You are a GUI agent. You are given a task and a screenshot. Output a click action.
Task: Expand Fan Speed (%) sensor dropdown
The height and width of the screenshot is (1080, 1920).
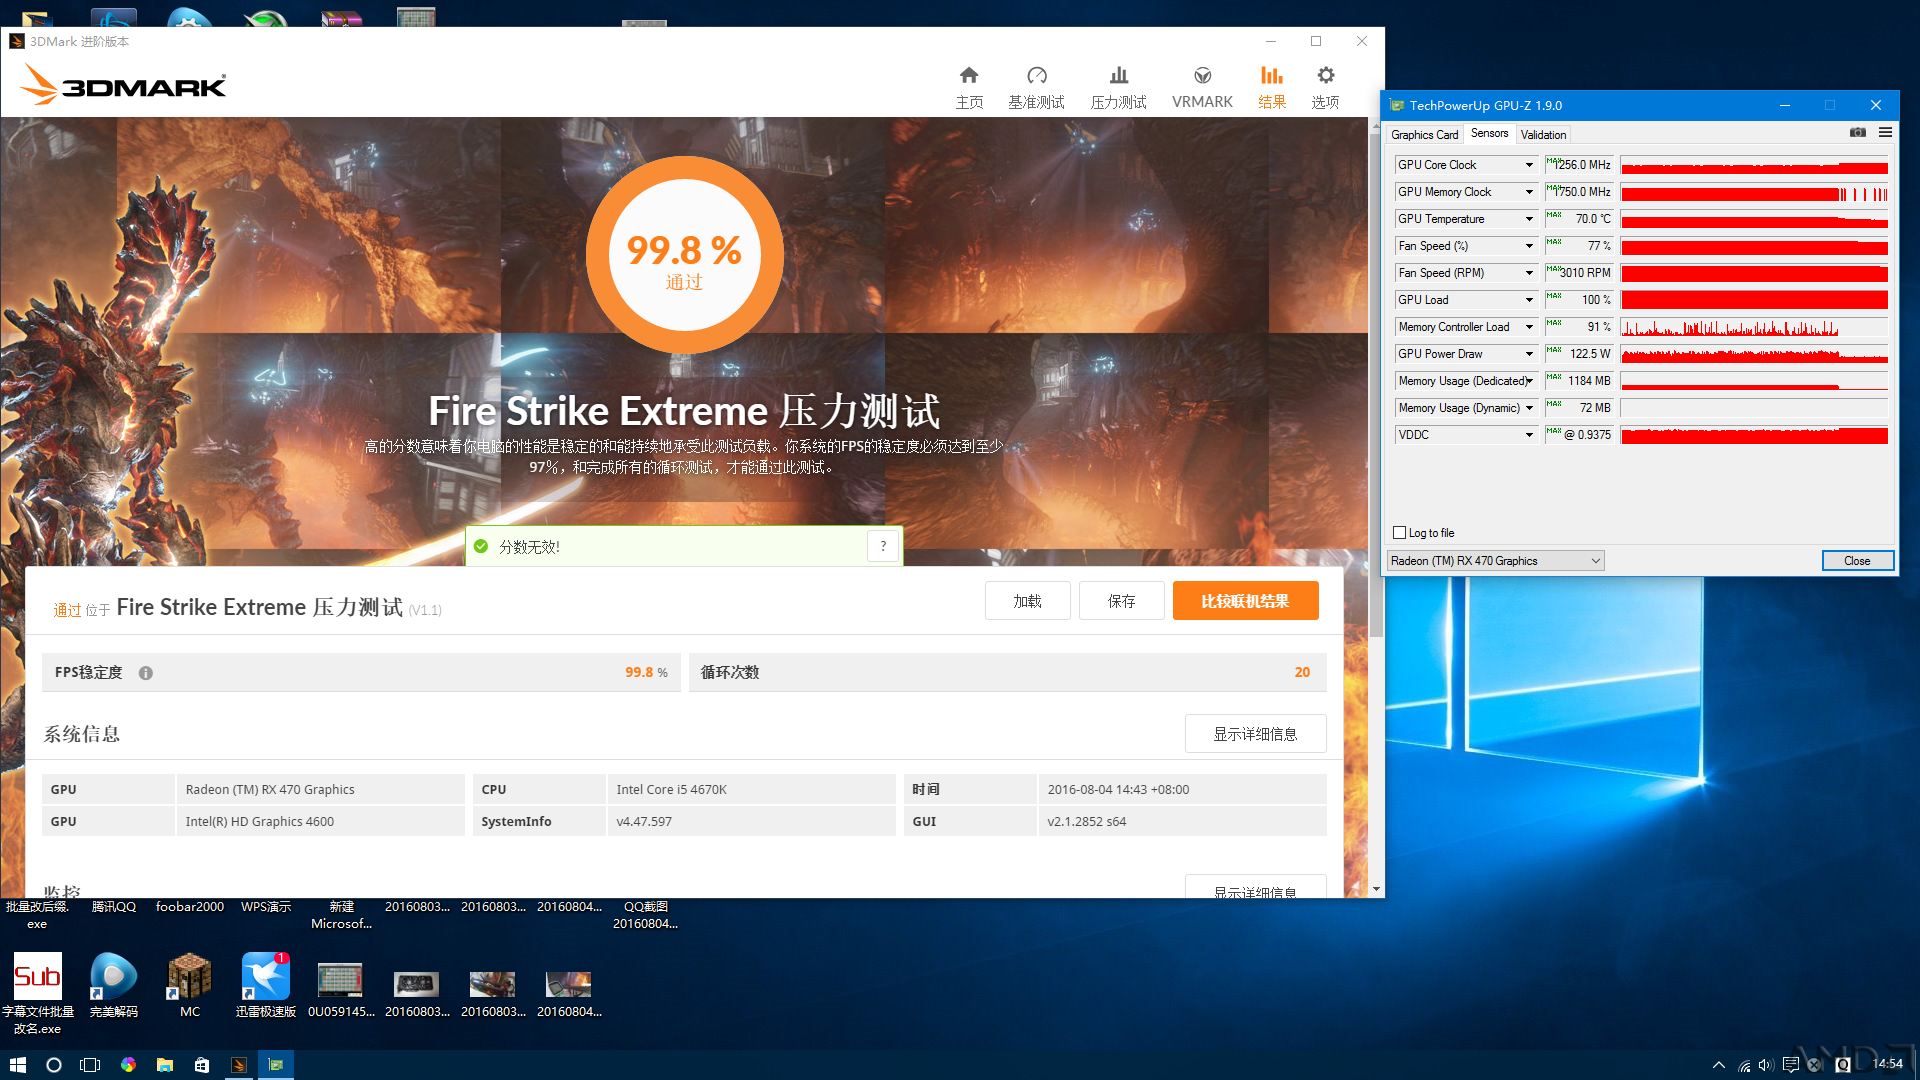[1529, 246]
